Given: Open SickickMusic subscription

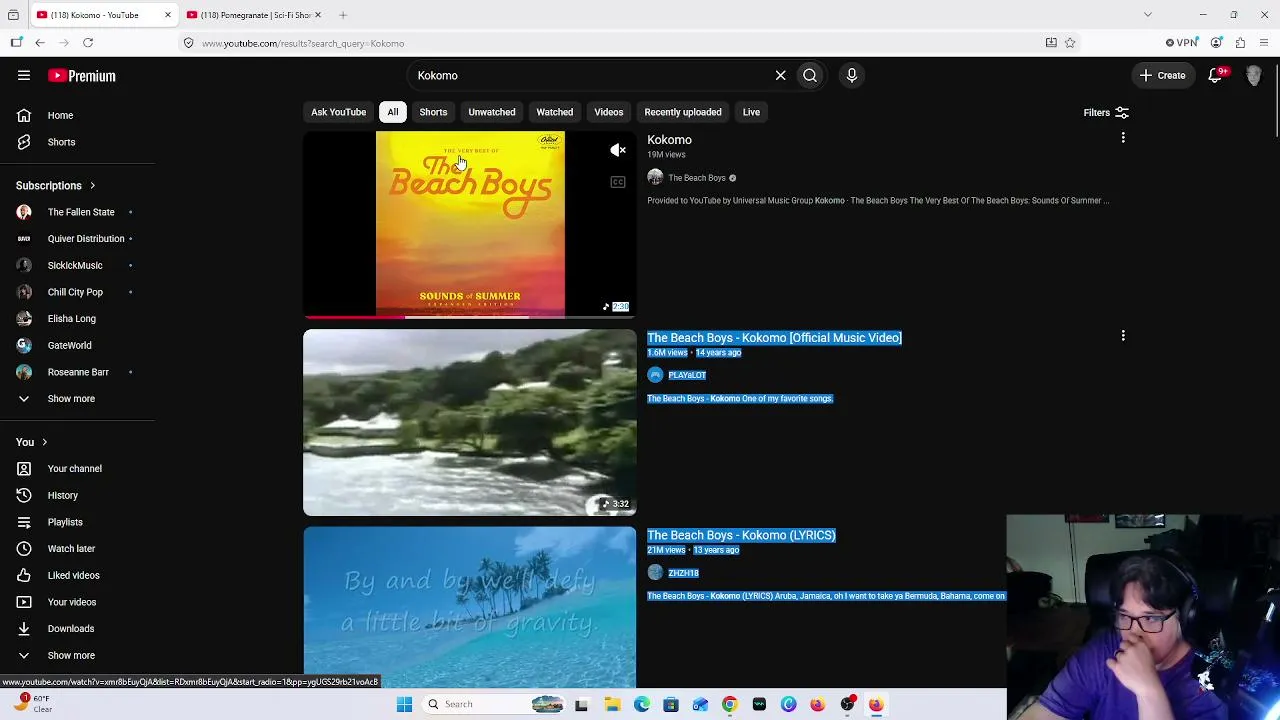Looking at the screenshot, I should coord(77,265).
